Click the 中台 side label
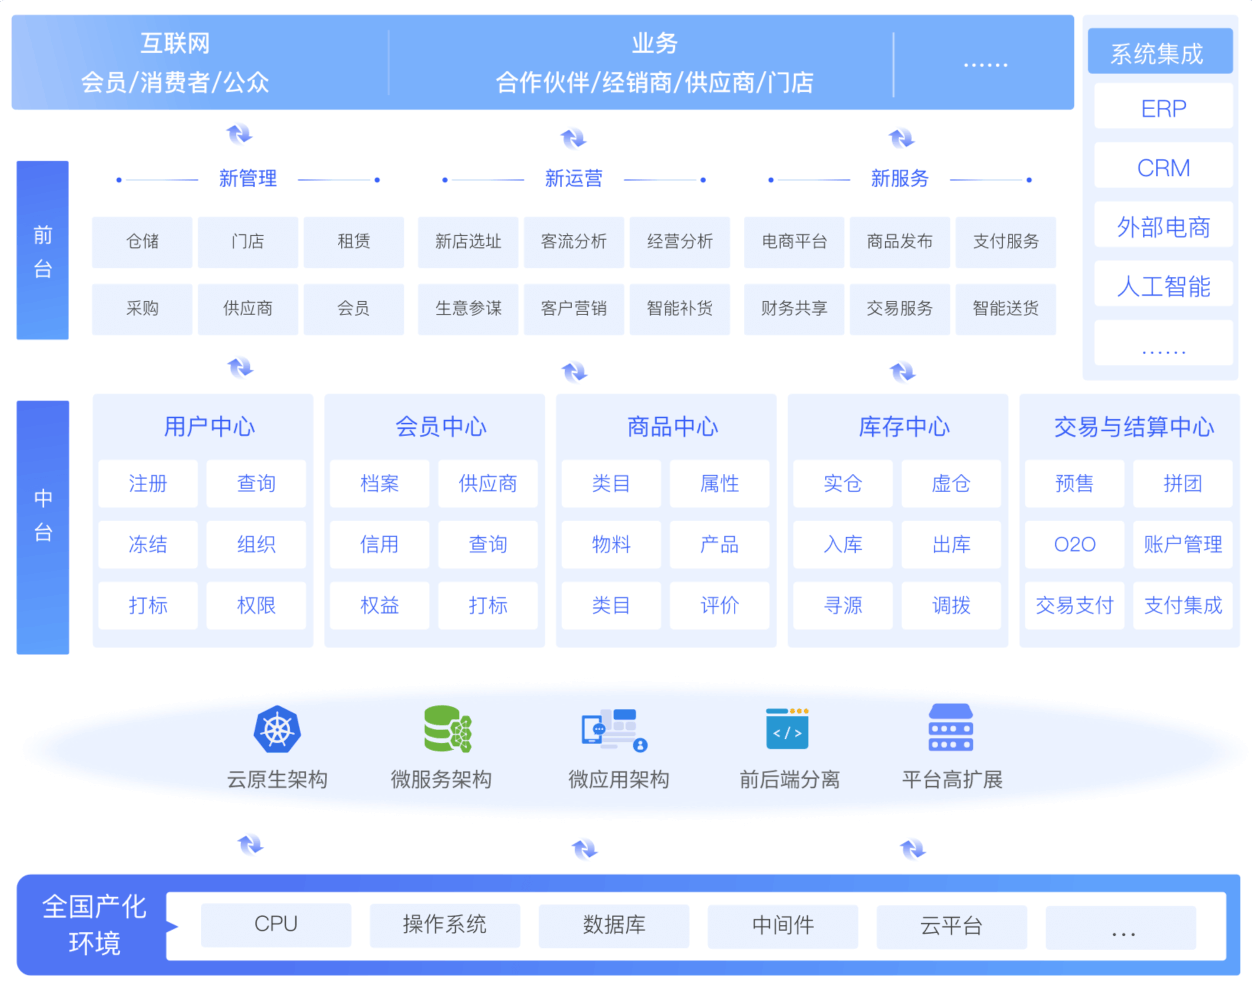 [43, 527]
